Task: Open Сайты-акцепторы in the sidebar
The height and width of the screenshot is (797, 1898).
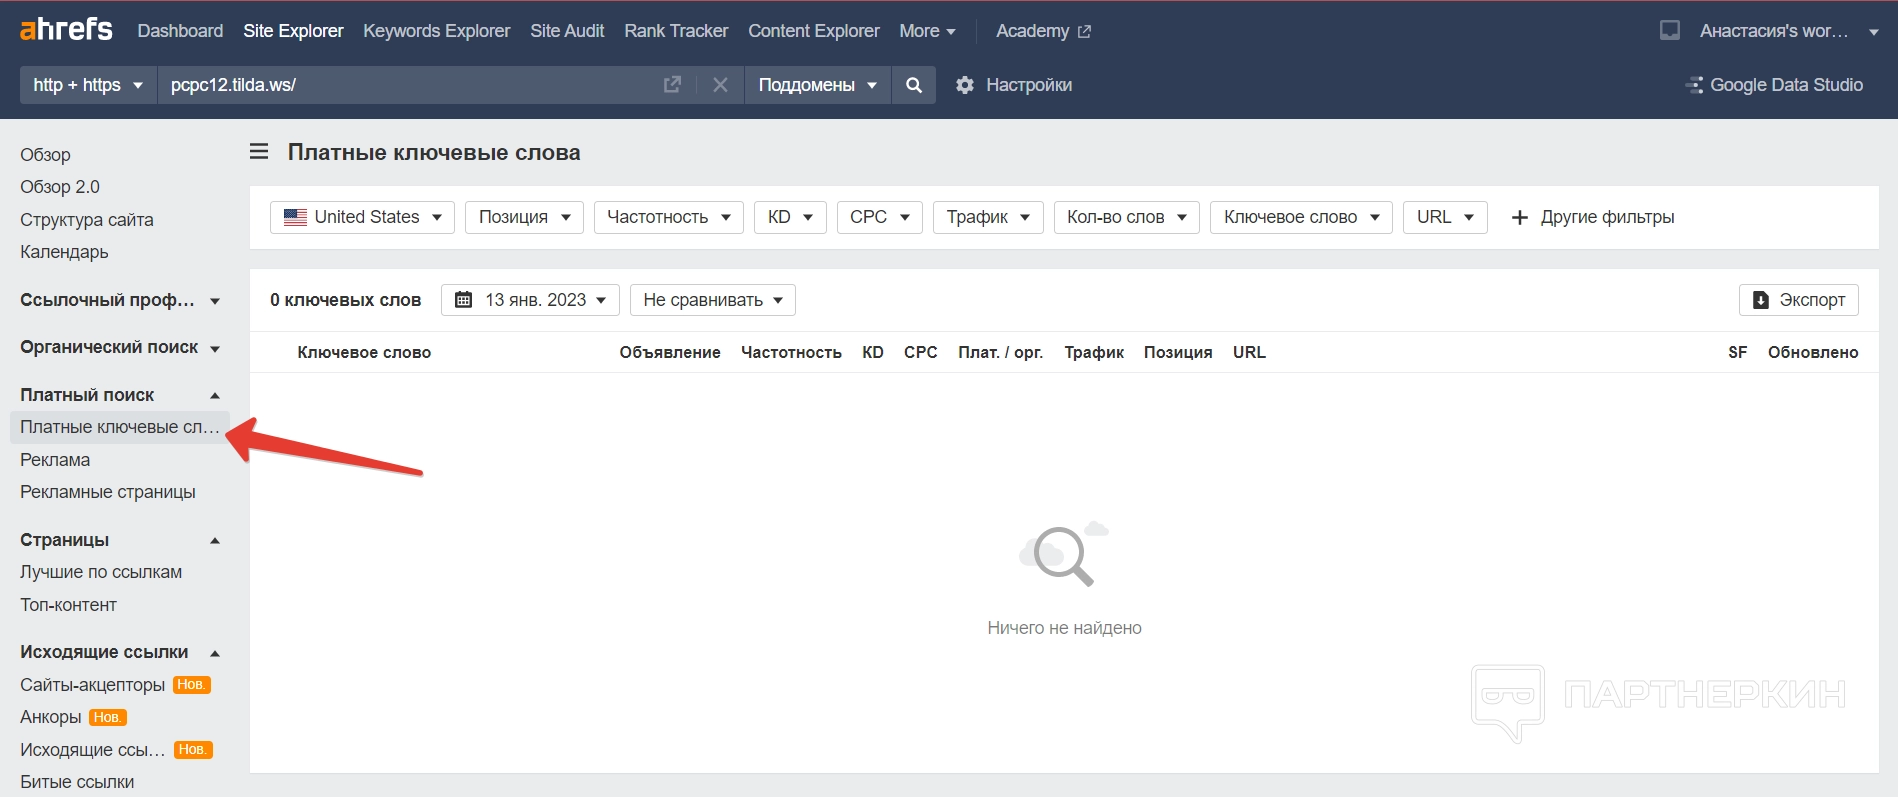Action: click(x=93, y=685)
